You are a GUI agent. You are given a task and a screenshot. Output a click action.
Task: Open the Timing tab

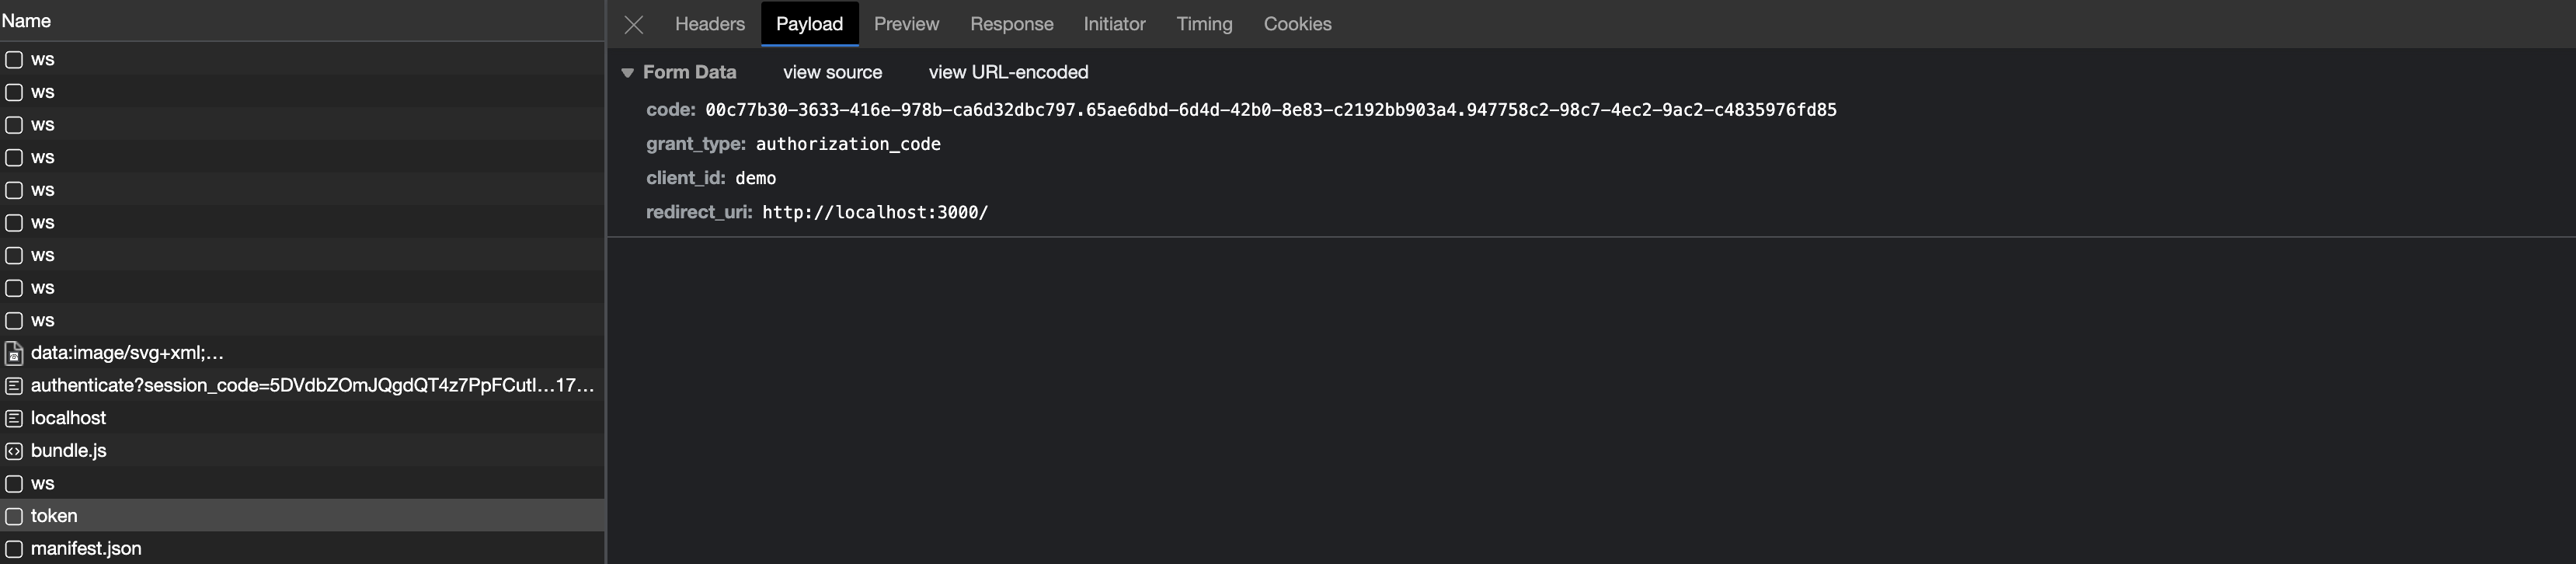coord(1204,24)
